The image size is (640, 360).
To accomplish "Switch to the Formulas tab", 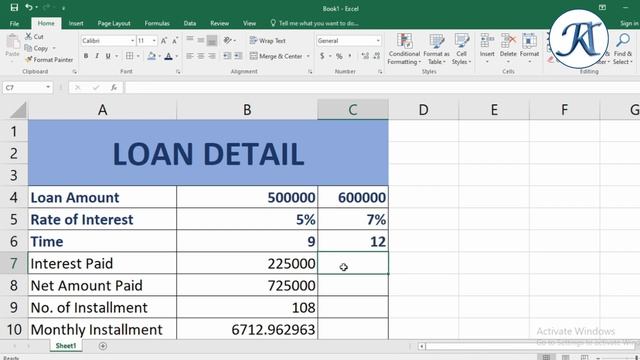I will 157,23.
